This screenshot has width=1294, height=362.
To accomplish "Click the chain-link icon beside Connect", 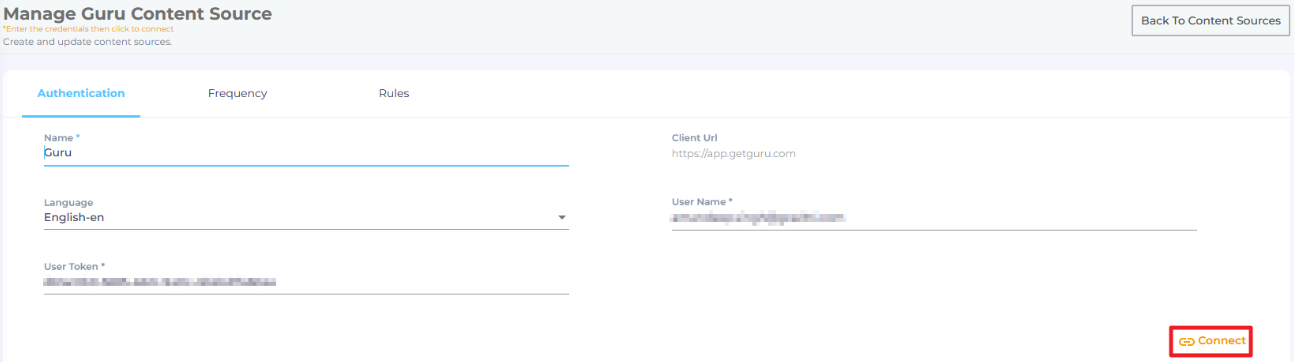I will (x=1187, y=342).
